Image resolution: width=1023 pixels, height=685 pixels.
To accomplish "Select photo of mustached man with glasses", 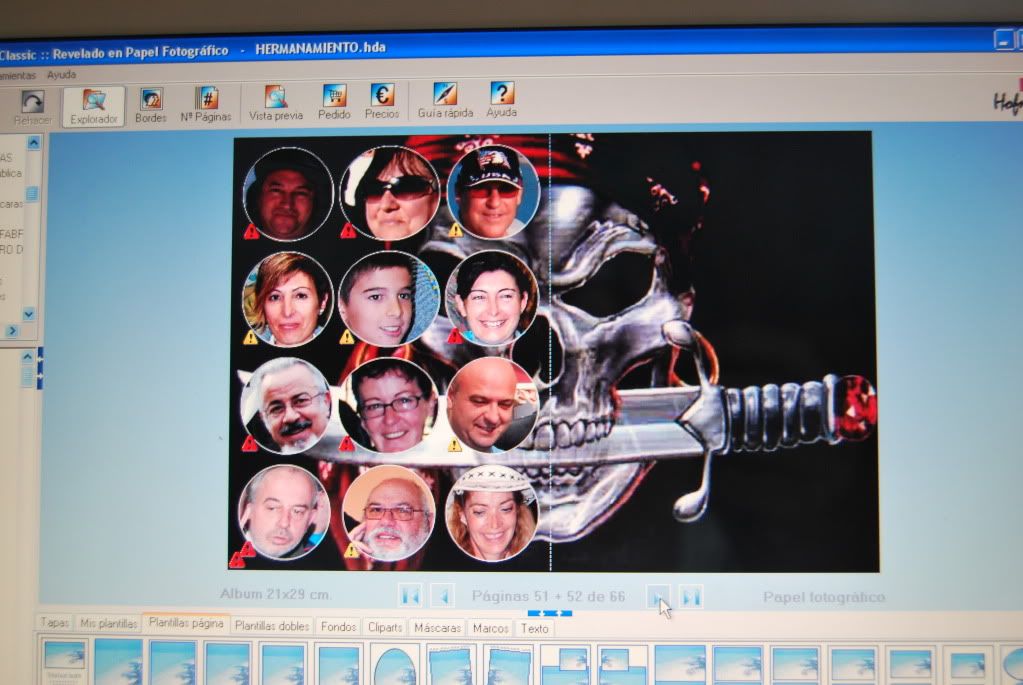I will pyautogui.click(x=286, y=405).
